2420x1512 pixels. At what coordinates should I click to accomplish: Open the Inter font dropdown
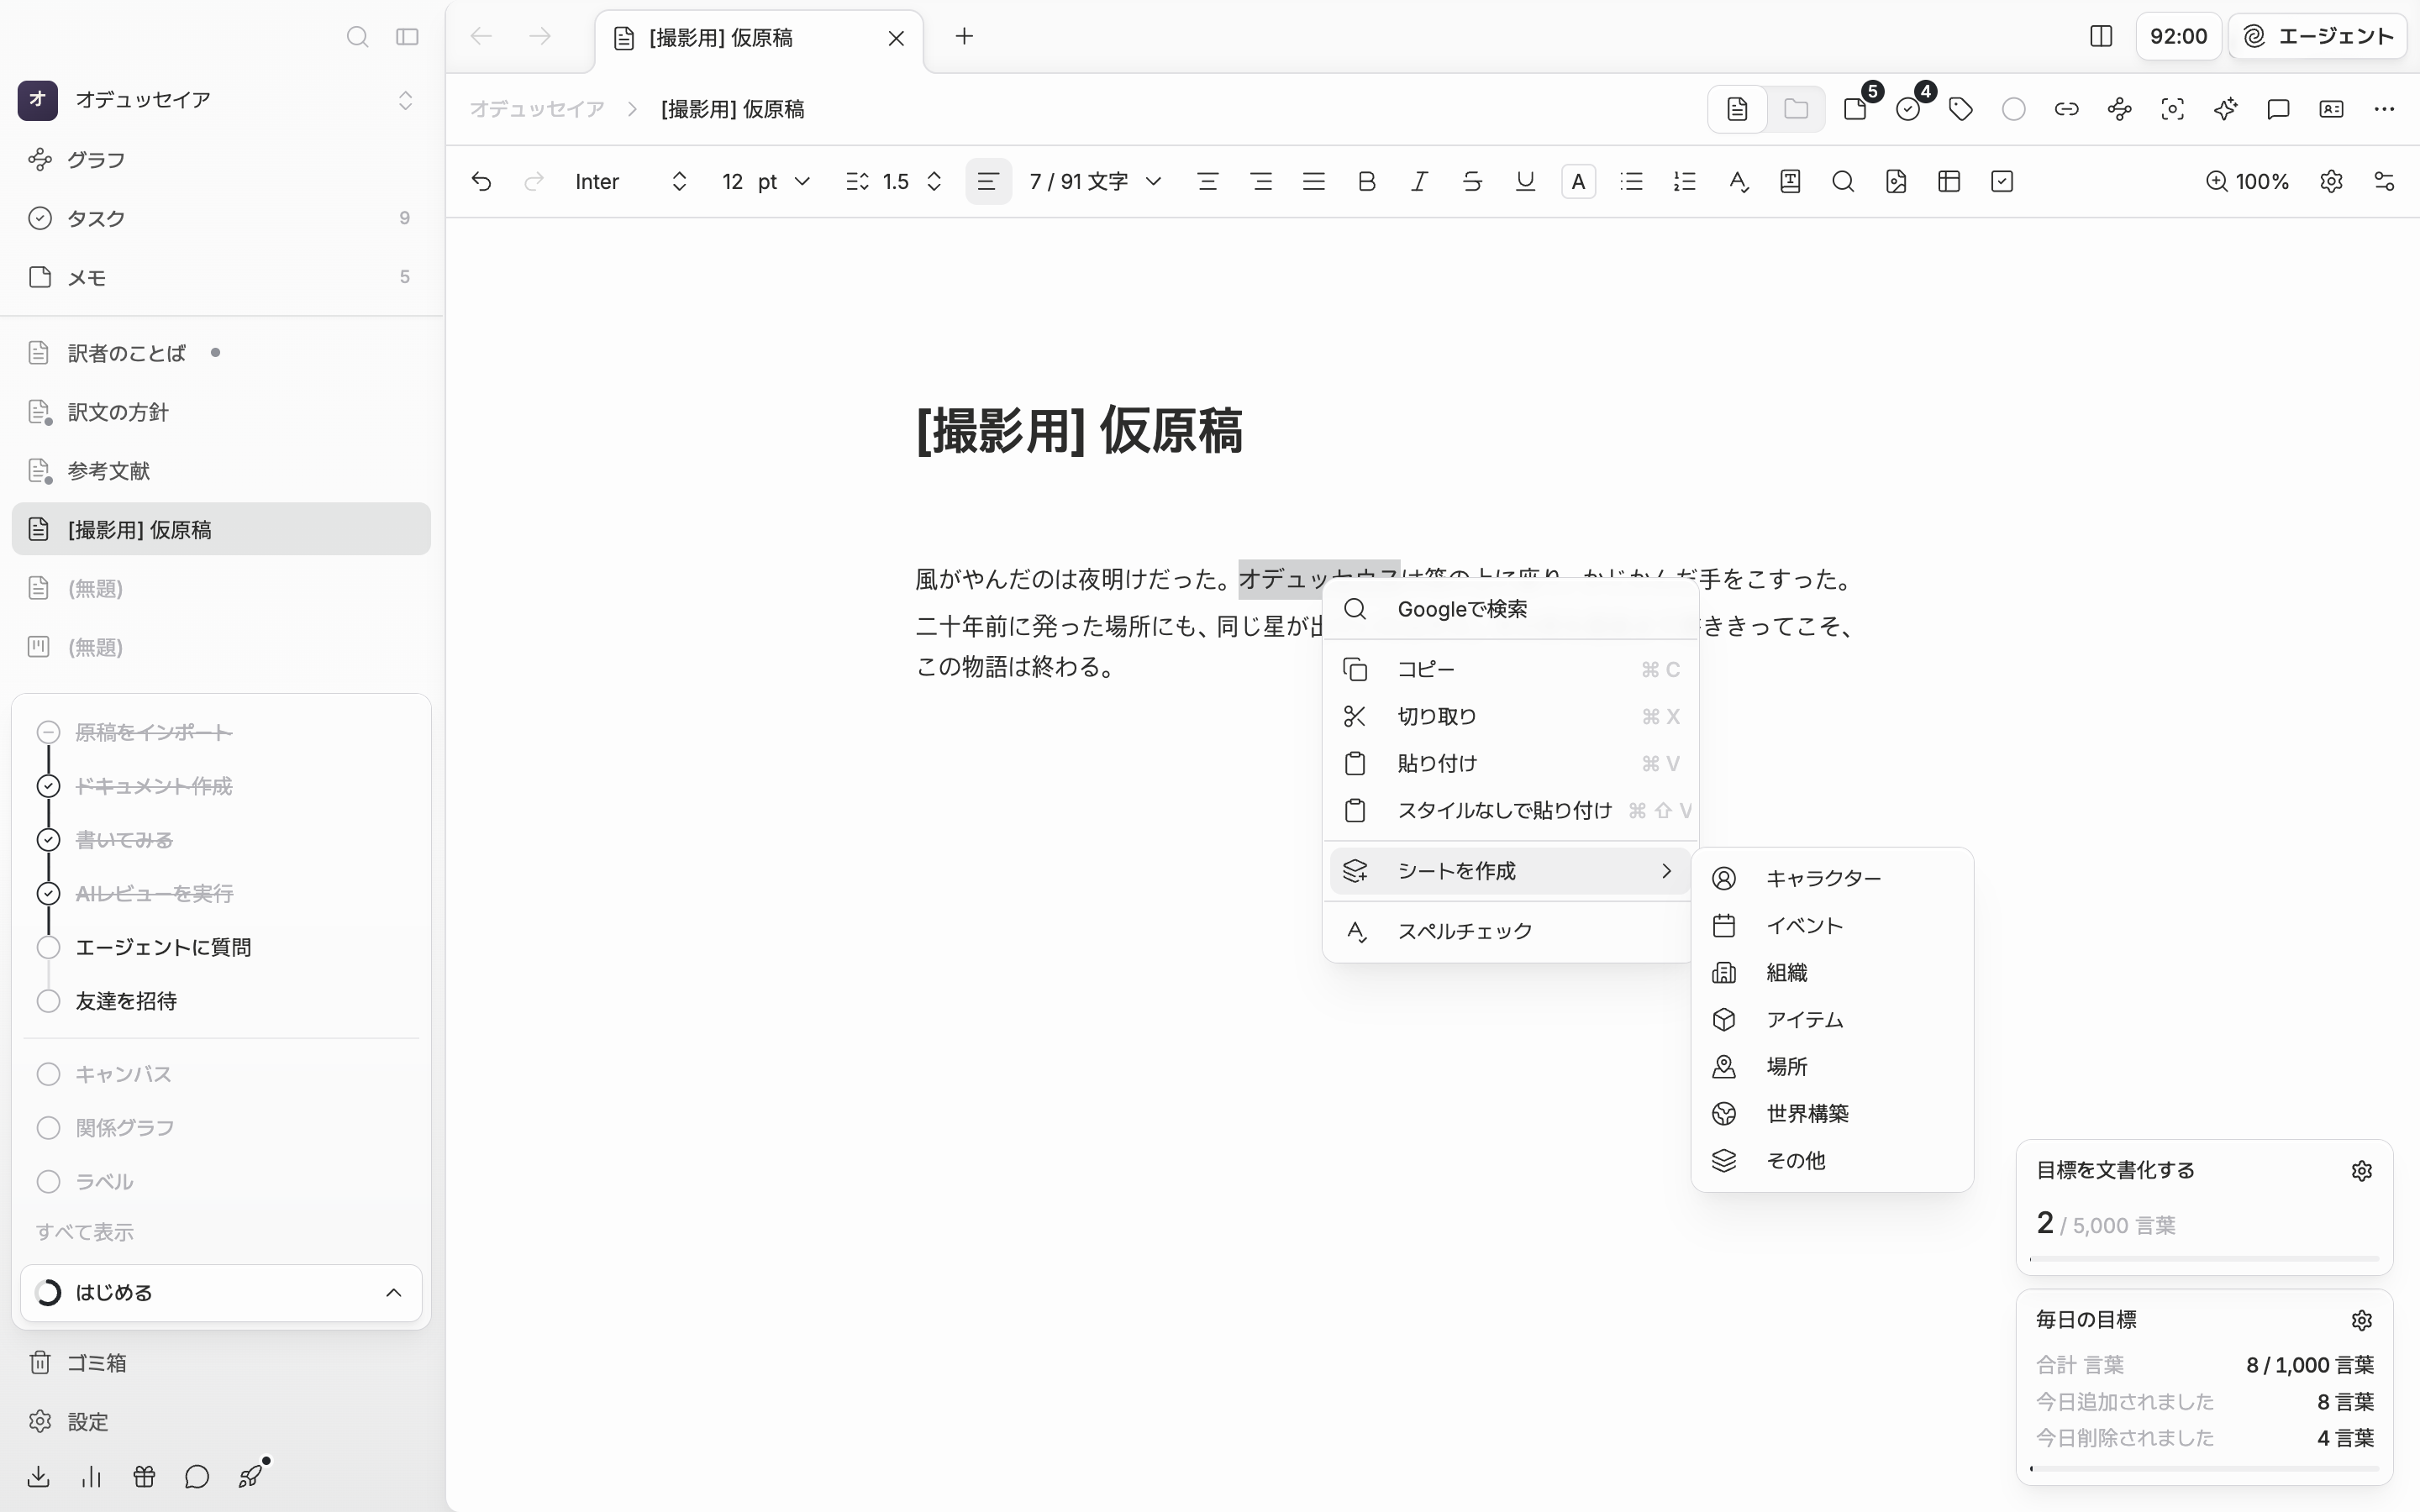coord(630,181)
